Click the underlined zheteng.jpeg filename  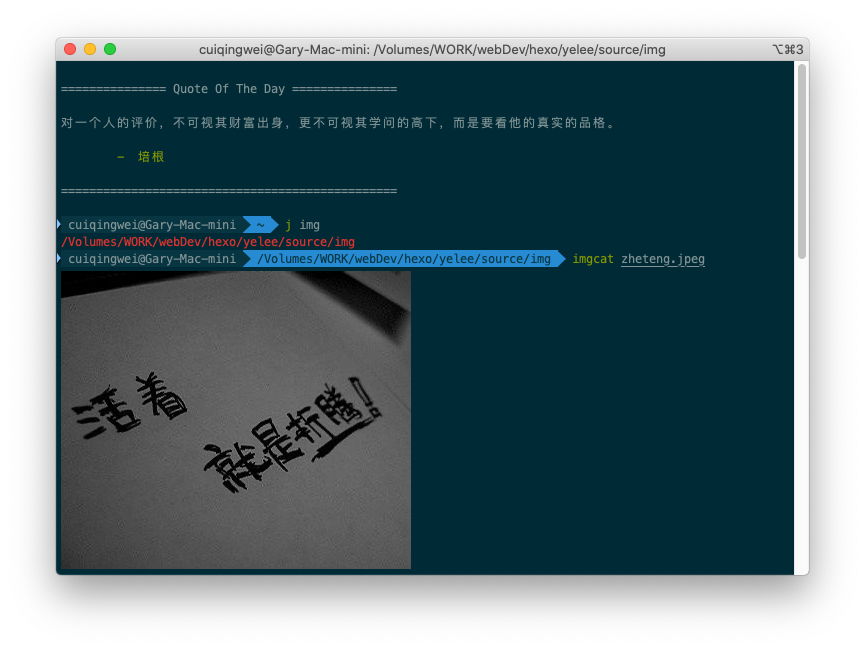(662, 258)
